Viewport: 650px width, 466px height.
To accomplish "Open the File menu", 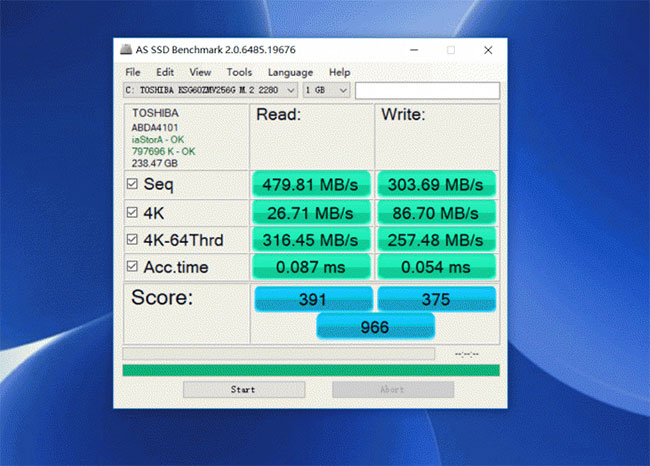I will [x=133, y=72].
